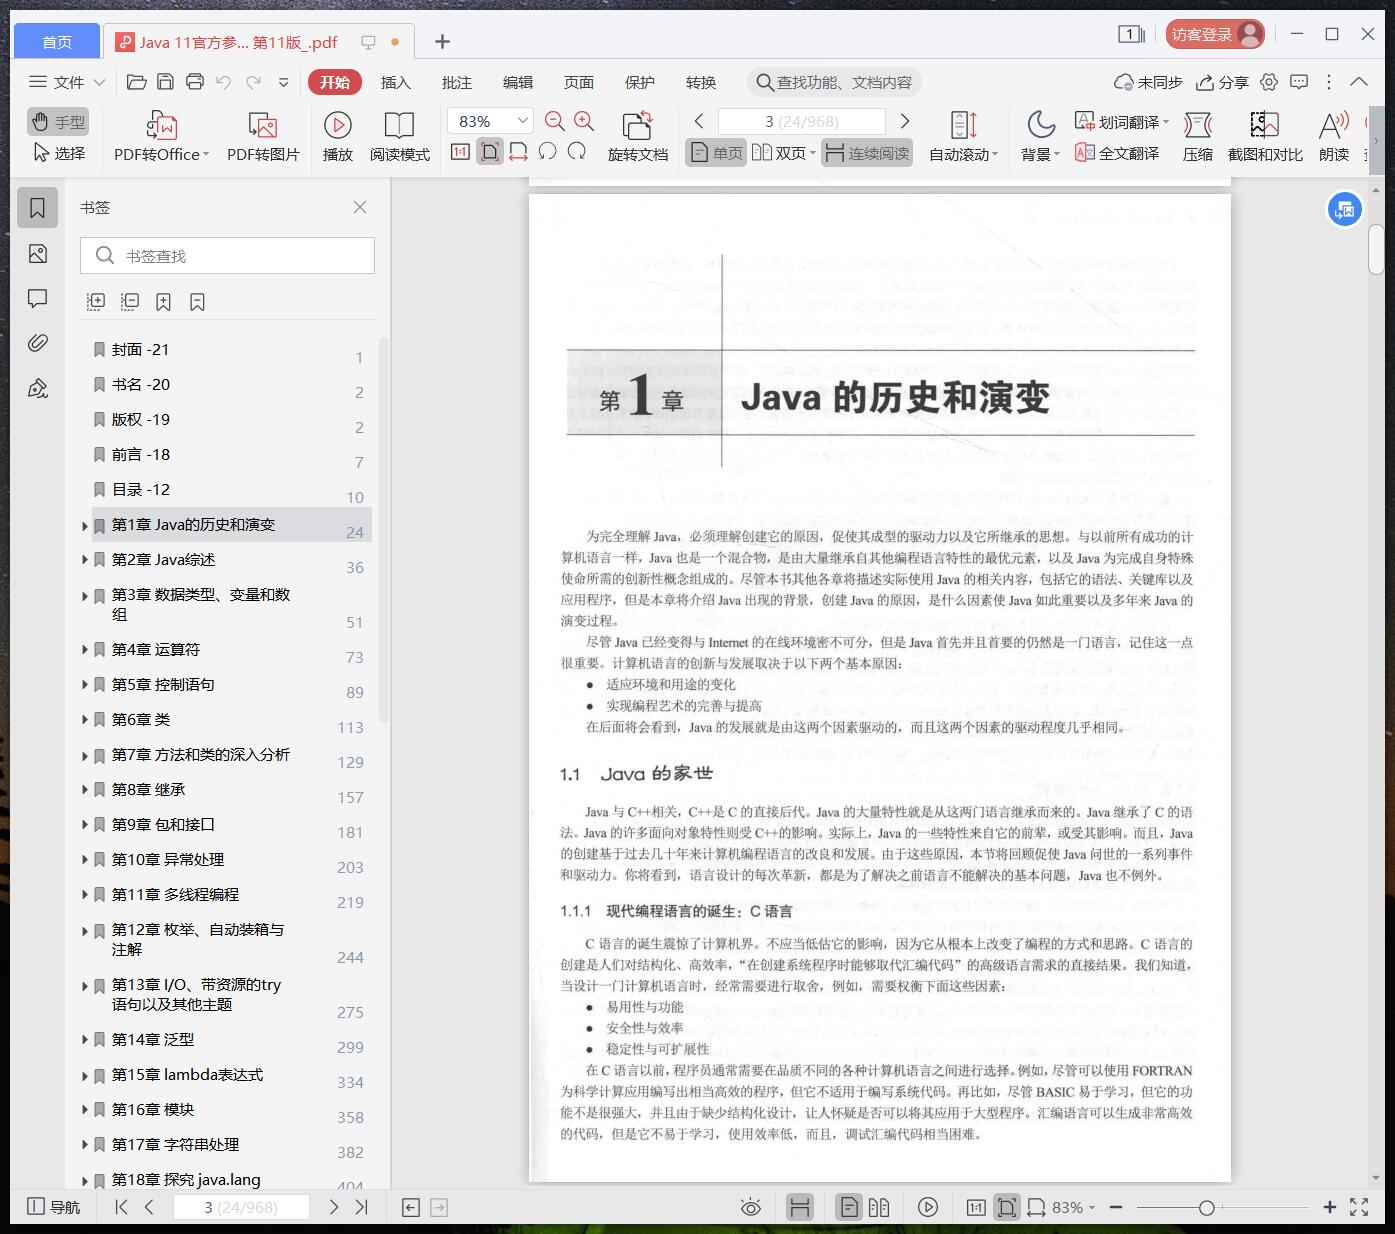Zoom in with the plus magnifier icon
Viewport: 1395px width, 1234px height.
(584, 121)
